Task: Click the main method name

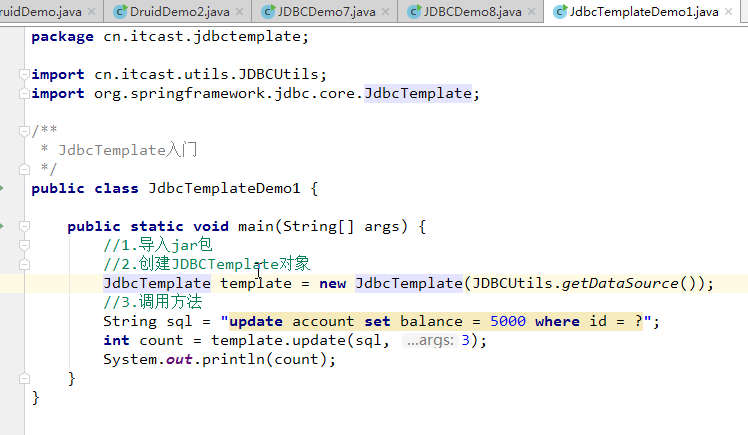Action: [256, 226]
